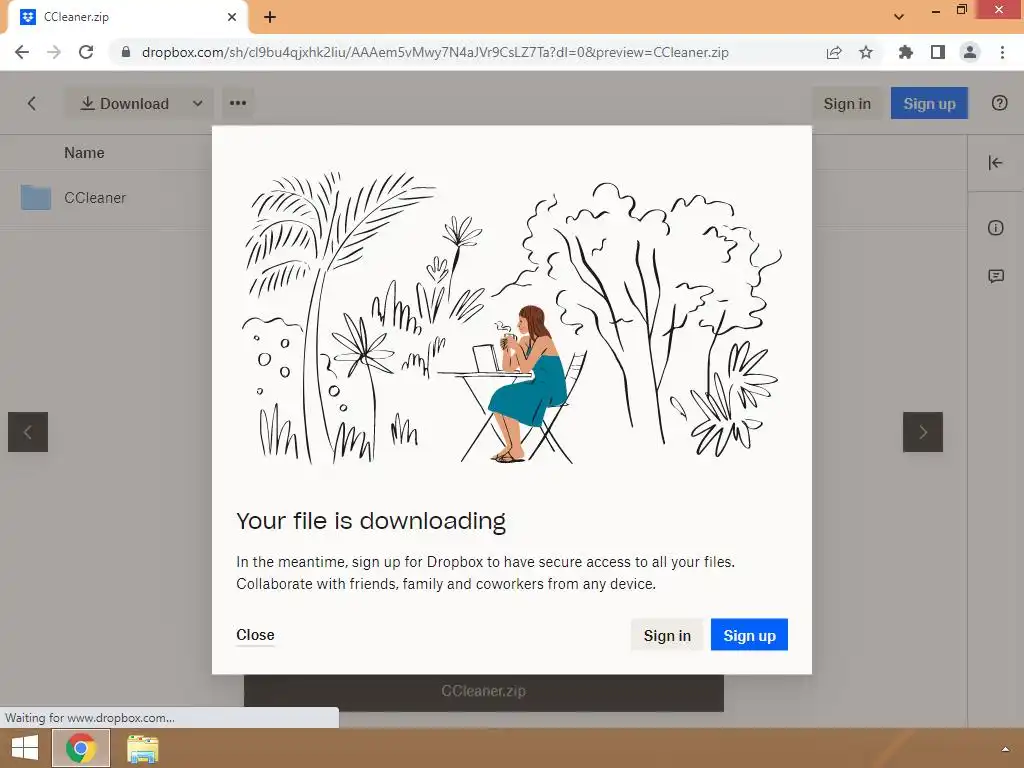
Task: Click the CCleaner.zip preview label
Action: point(483,691)
